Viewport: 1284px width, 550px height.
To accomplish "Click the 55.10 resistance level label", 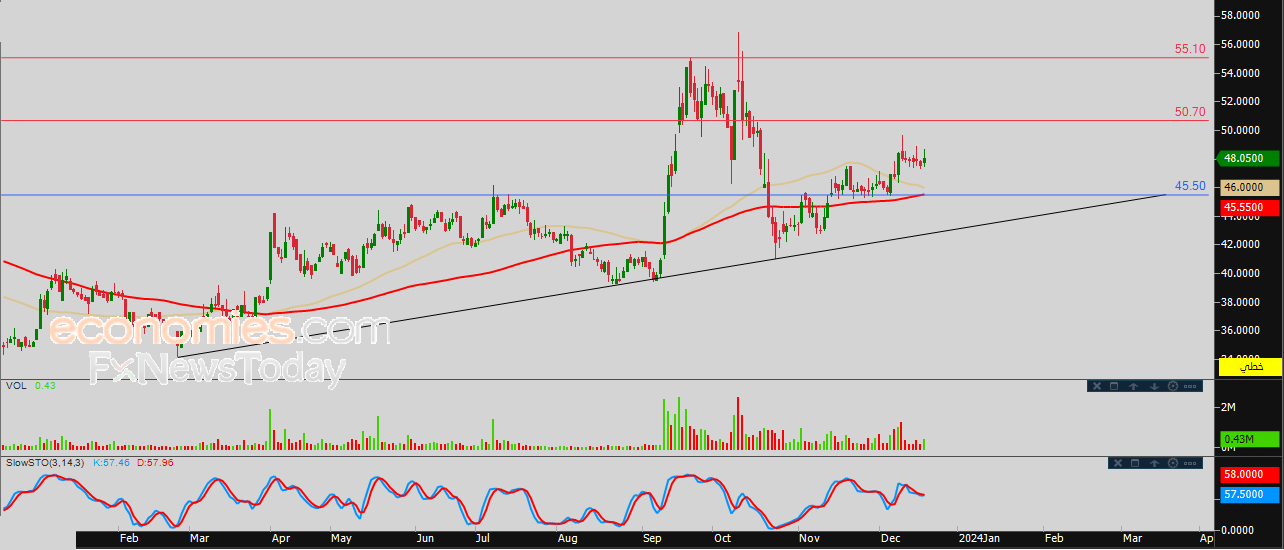I will 1190,48.
